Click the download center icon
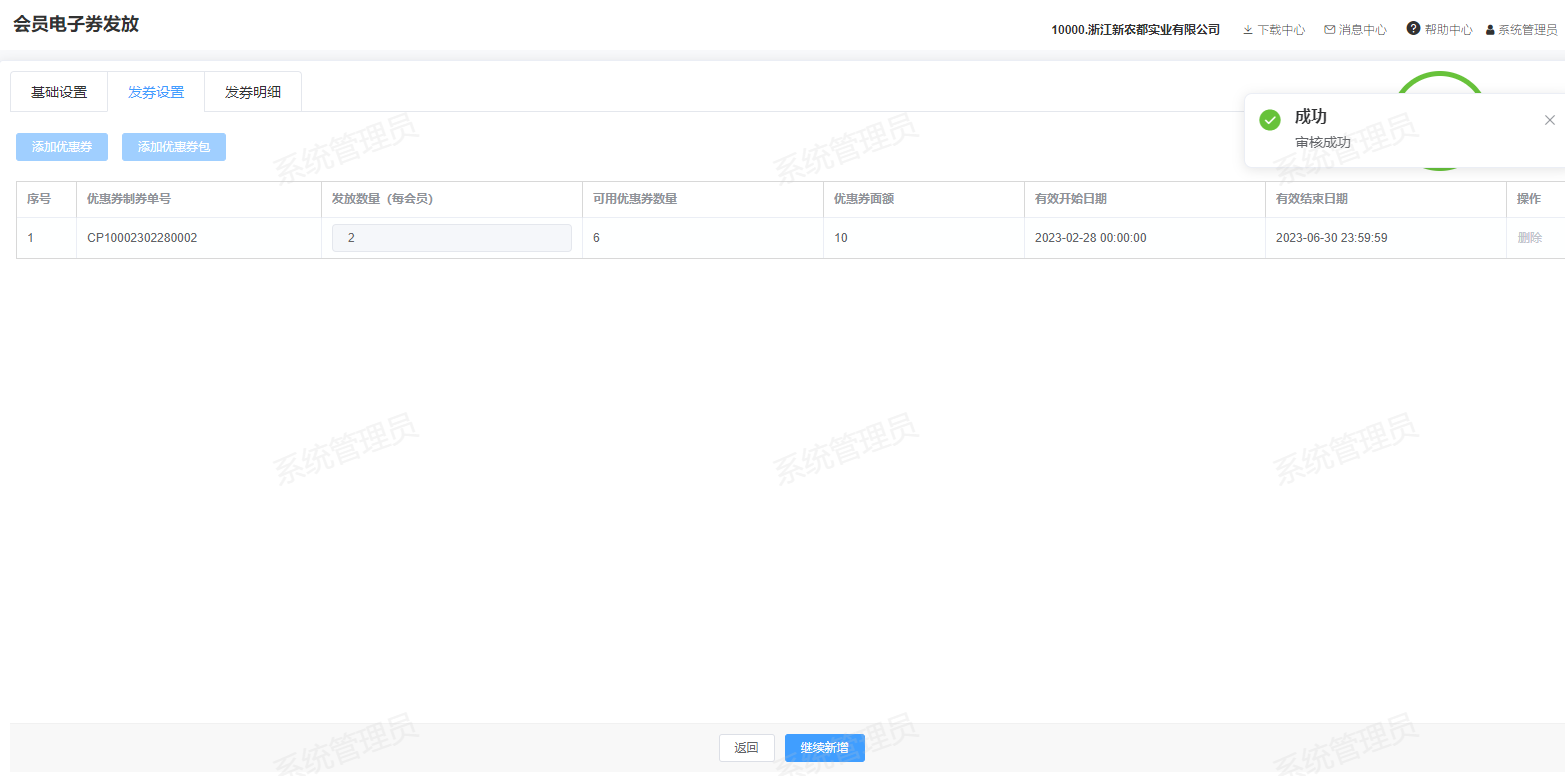Viewport: 1565px width, 776px height. 1248,30
